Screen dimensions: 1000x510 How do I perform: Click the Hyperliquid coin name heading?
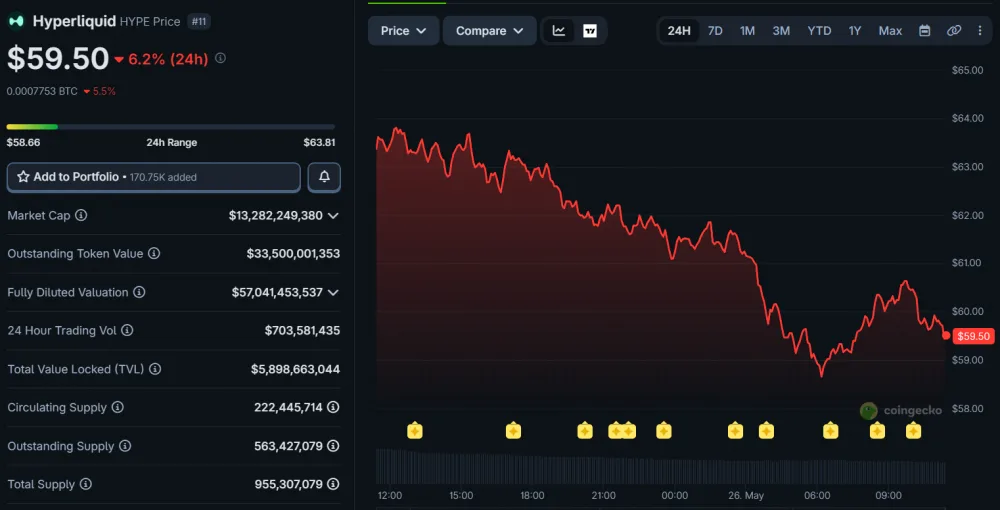(74, 21)
